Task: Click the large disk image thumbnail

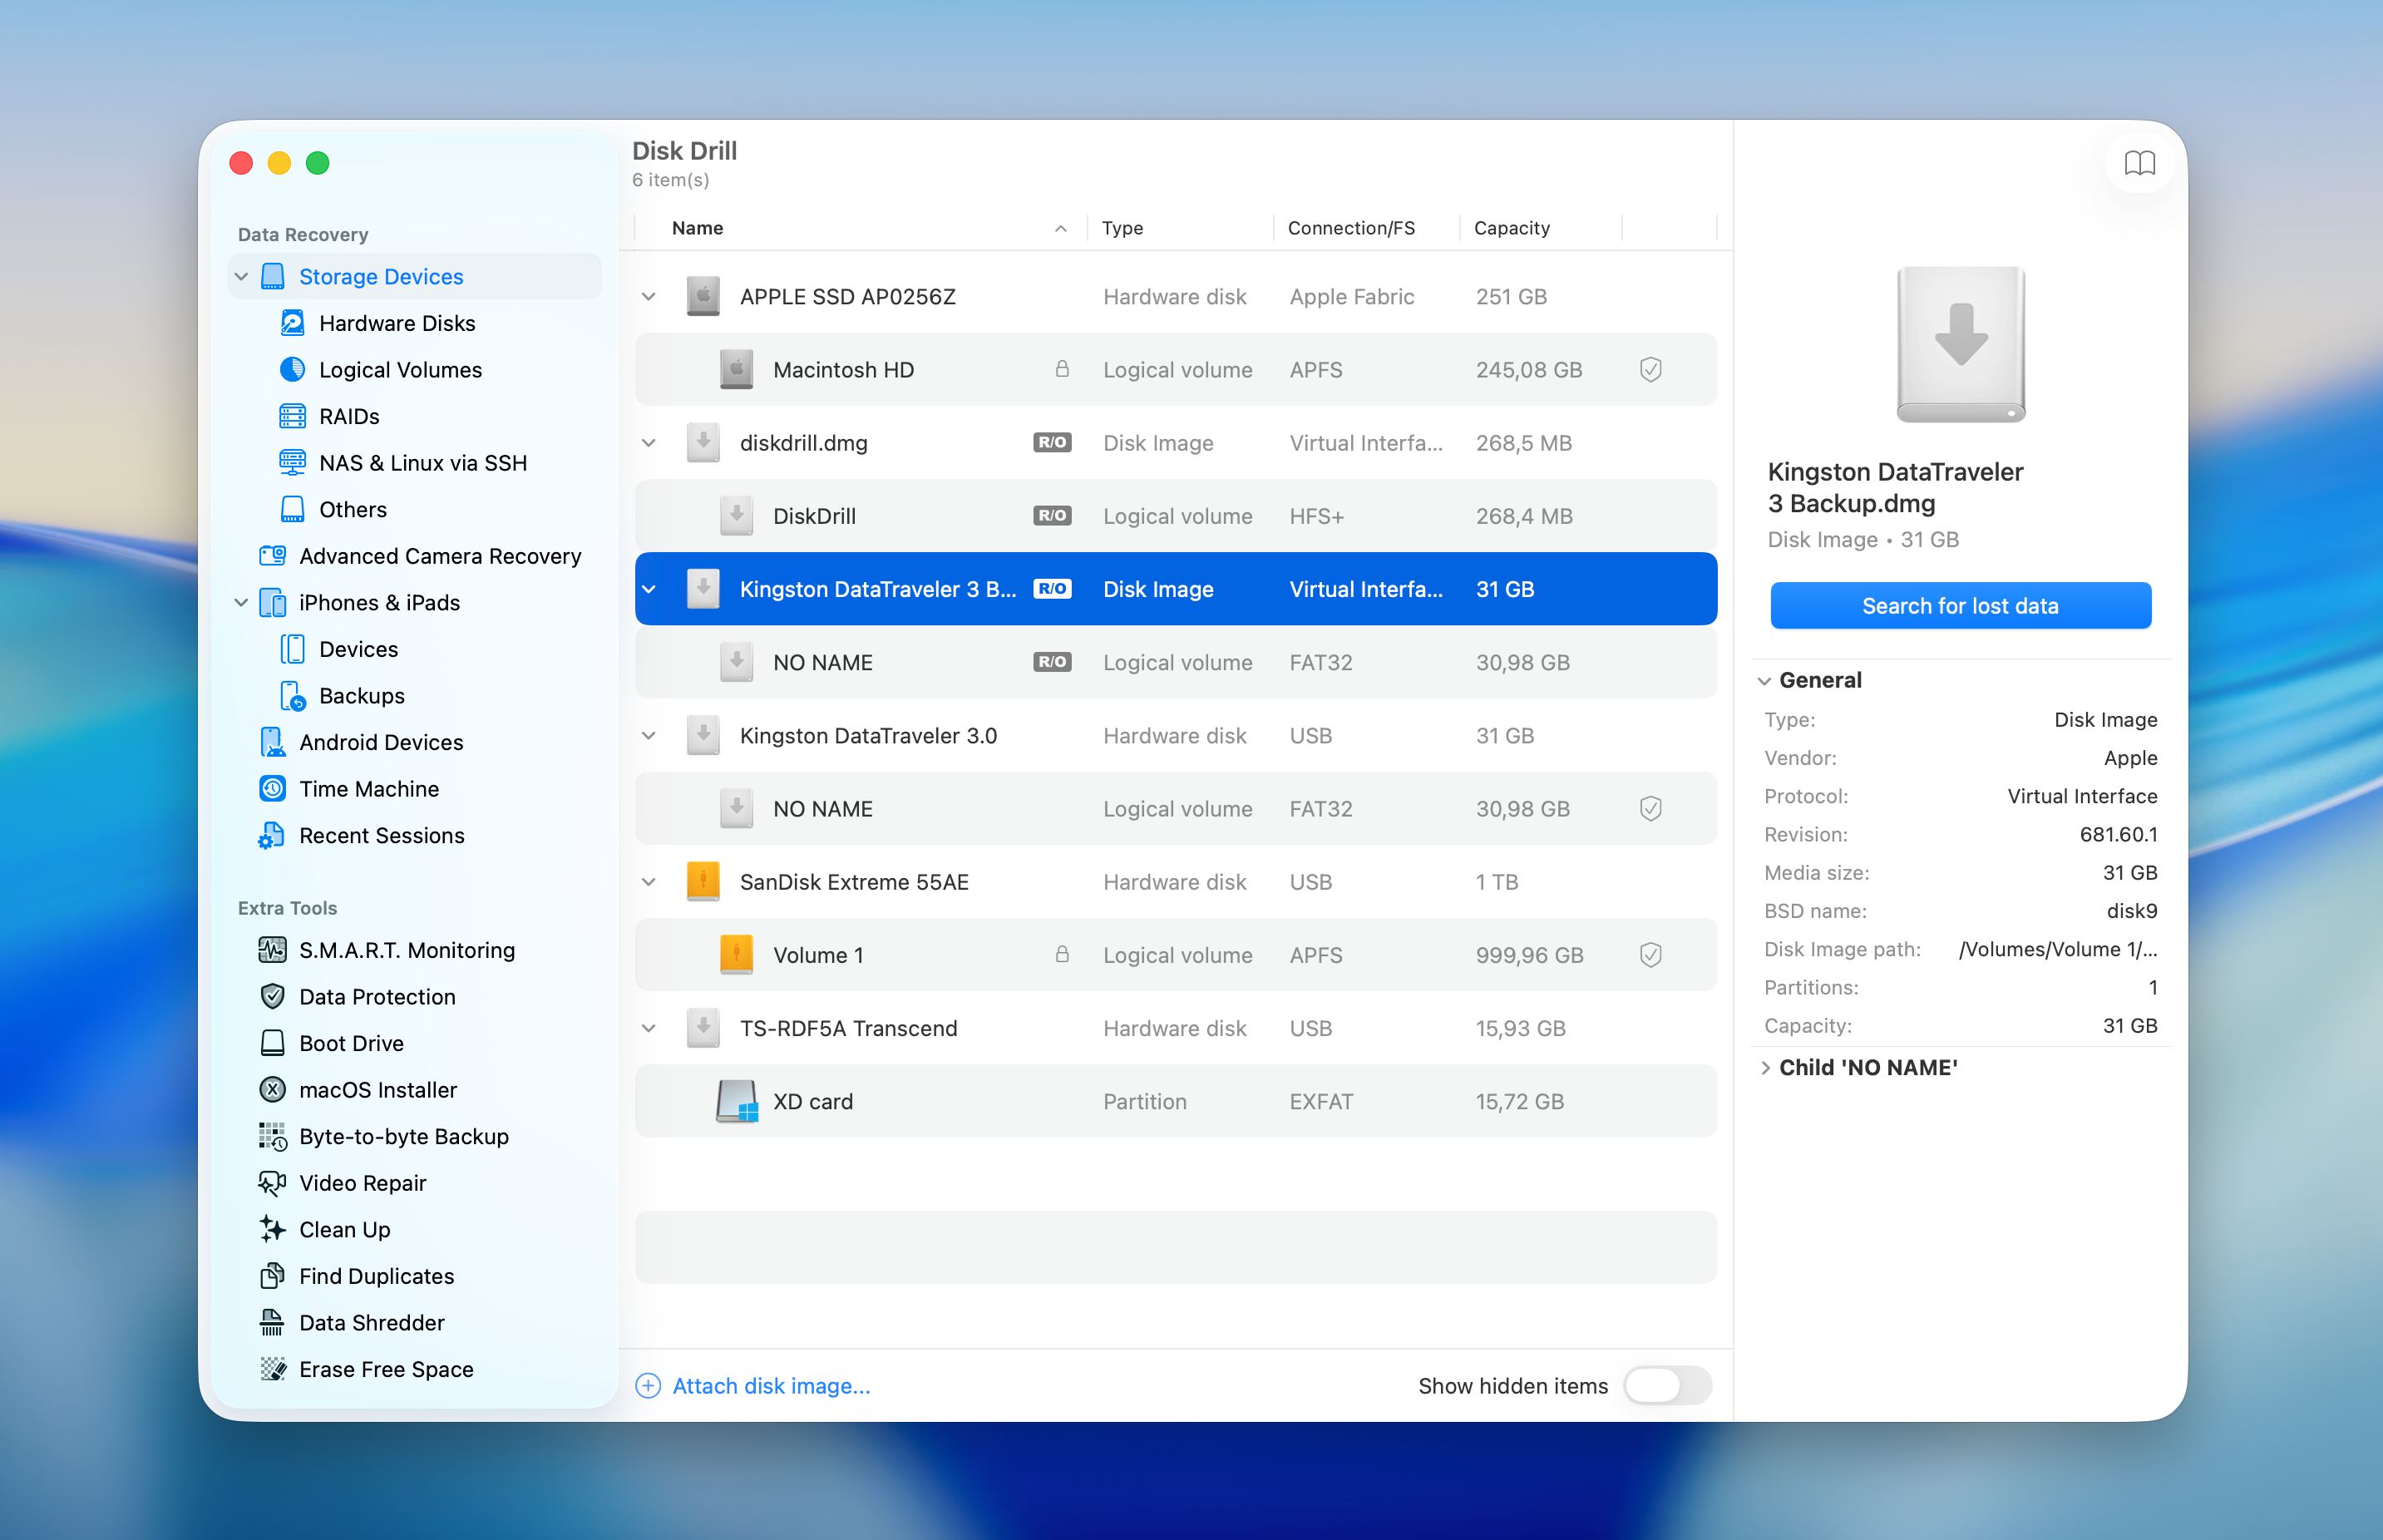Action: click(1961, 344)
